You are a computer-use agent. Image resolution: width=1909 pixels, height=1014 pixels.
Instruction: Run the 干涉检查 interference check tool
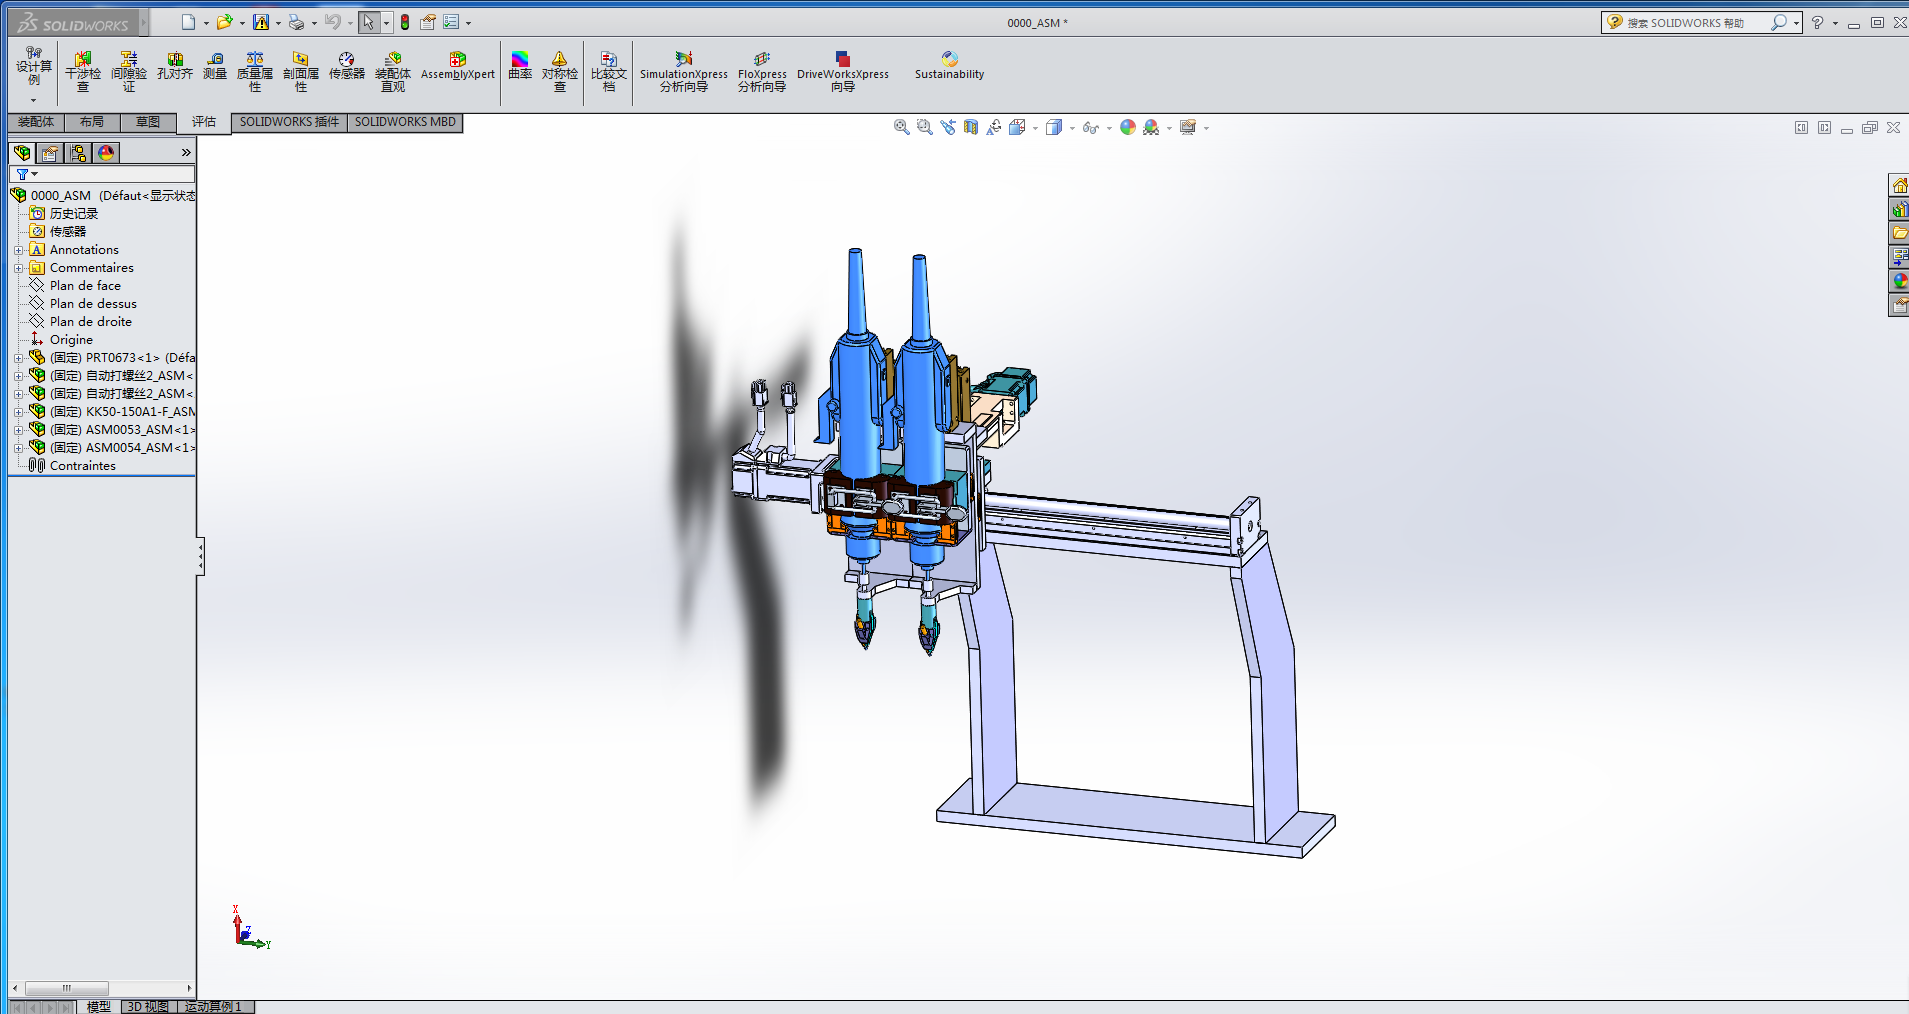tap(83, 72)
